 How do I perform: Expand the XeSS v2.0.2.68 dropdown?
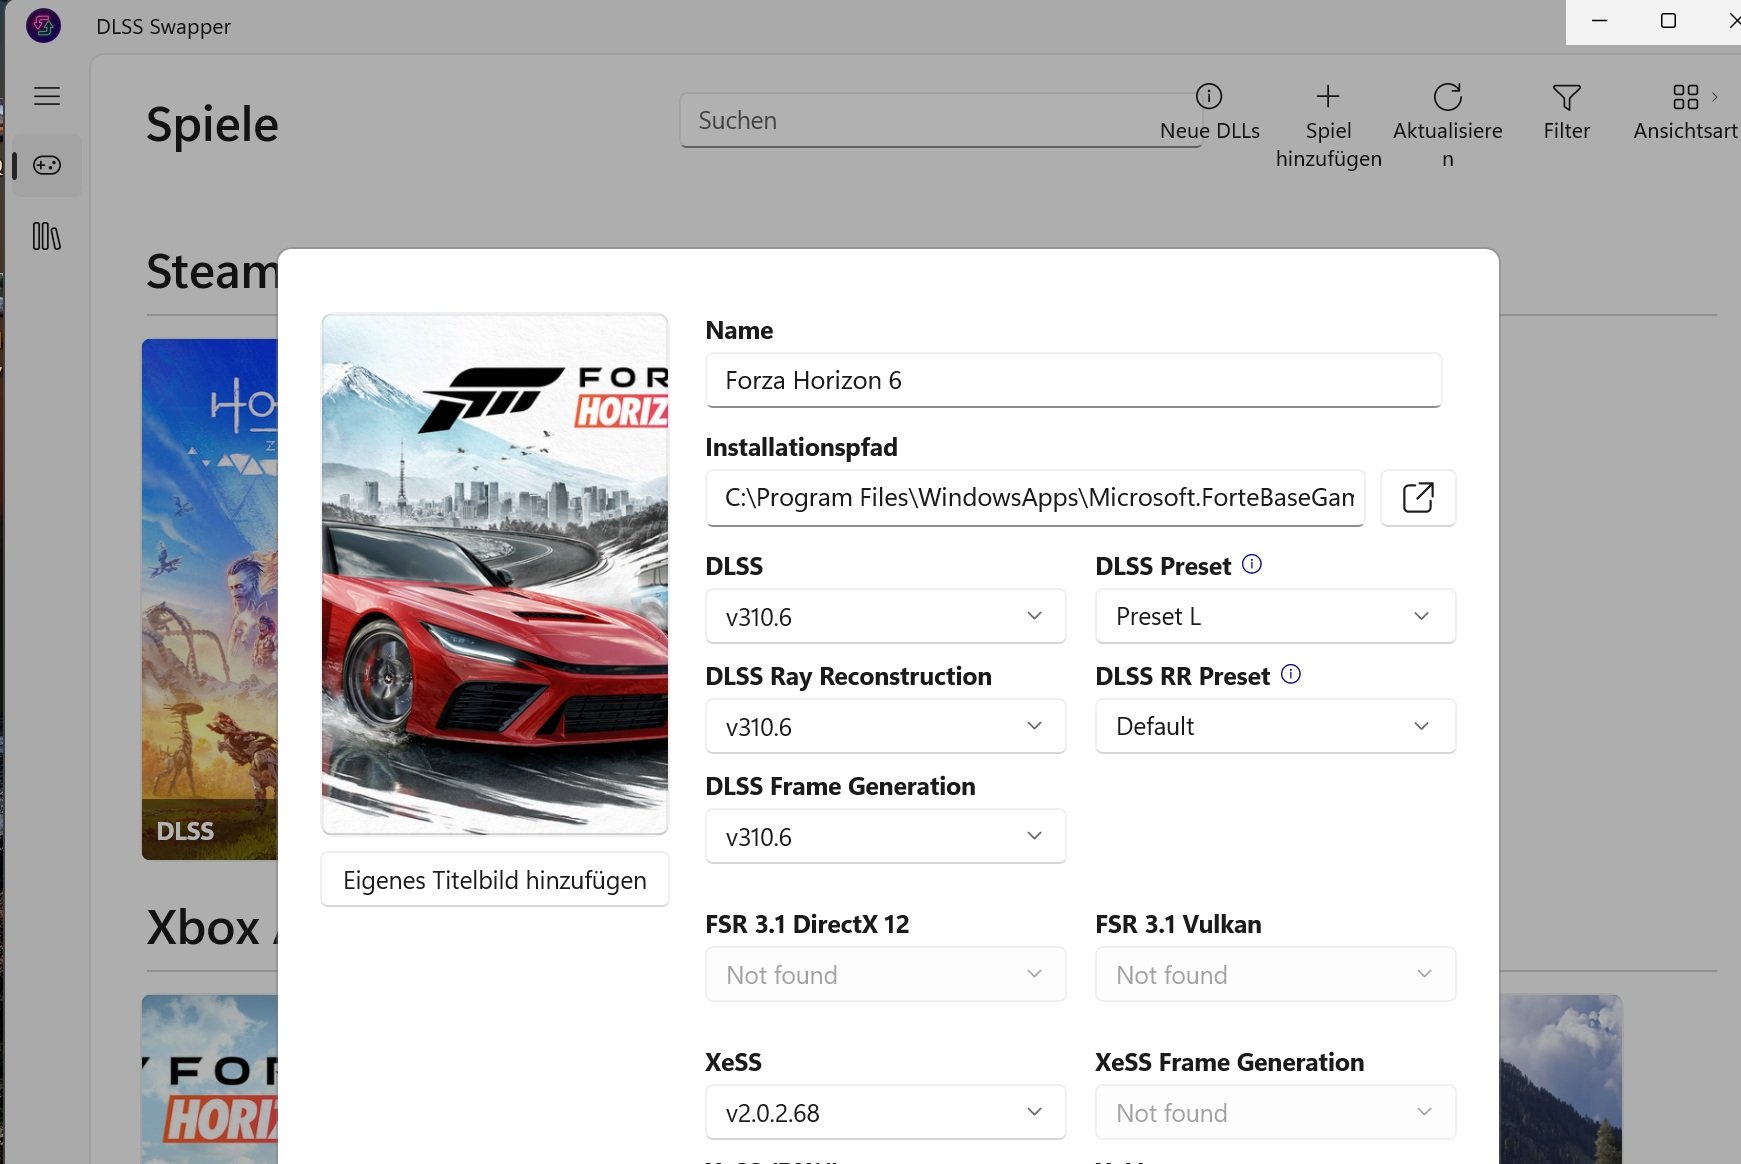click(886, 1112)
